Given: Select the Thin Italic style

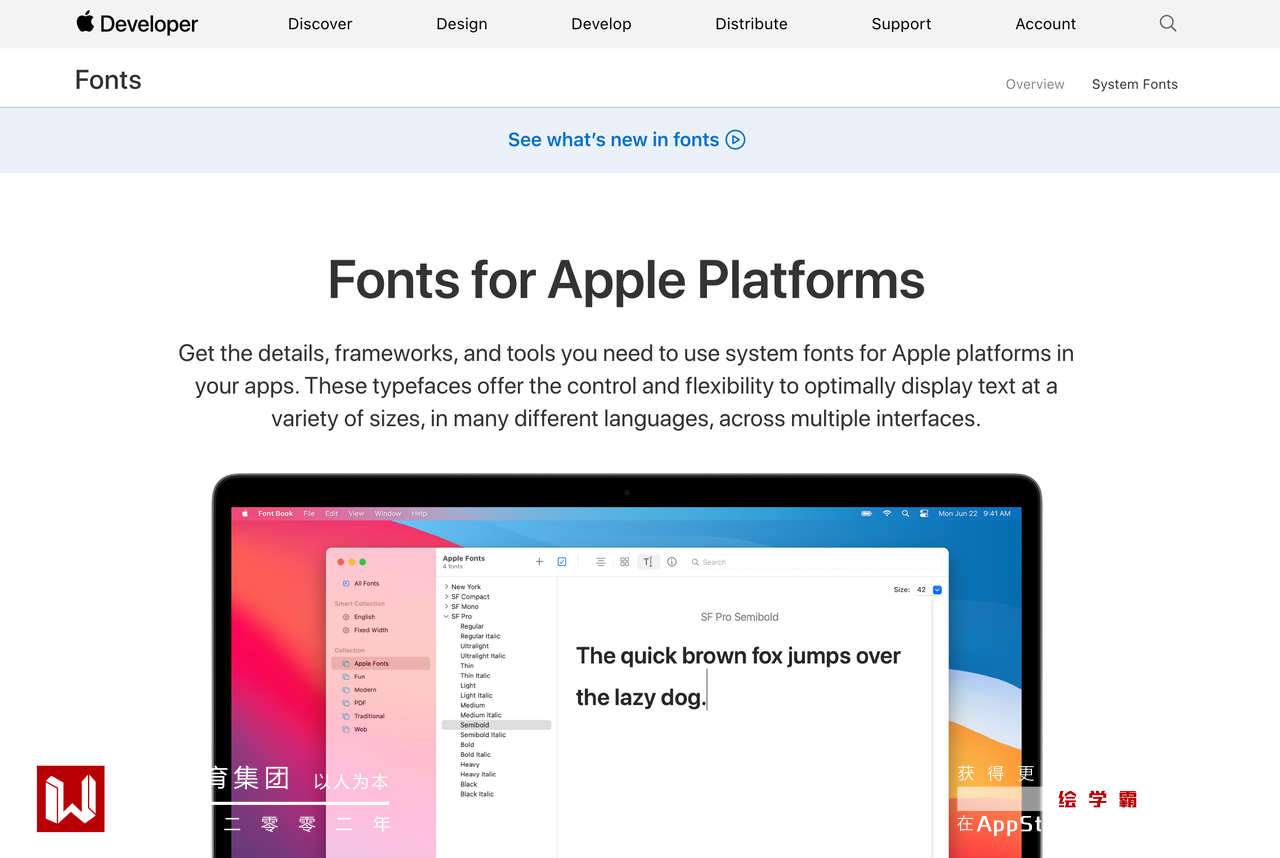Looking at the screenshot, I should tap(475, 676).
